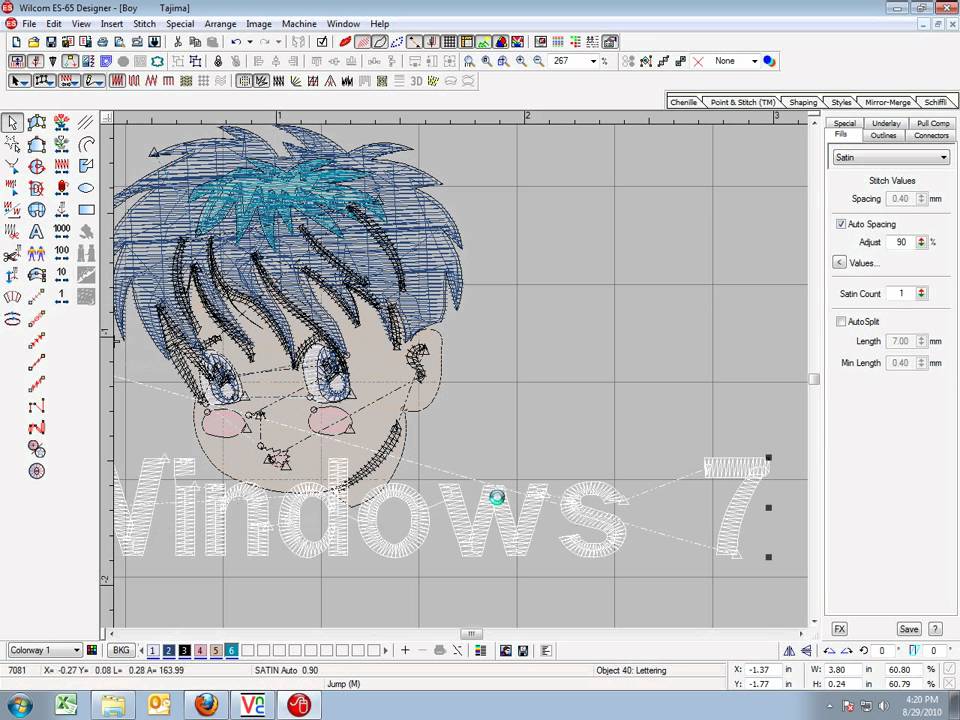Click the rotation angle input field
The image size is (960, 720).
pos(882,651)
